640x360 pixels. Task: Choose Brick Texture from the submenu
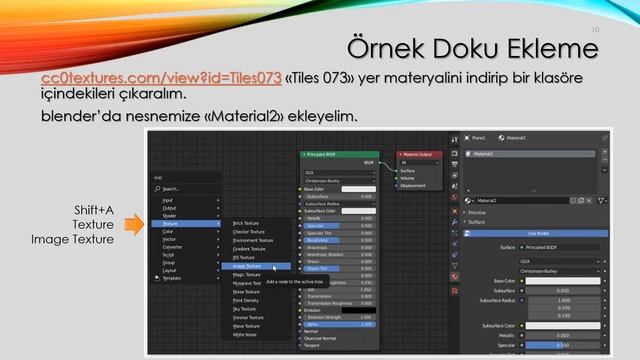[256, 223]
